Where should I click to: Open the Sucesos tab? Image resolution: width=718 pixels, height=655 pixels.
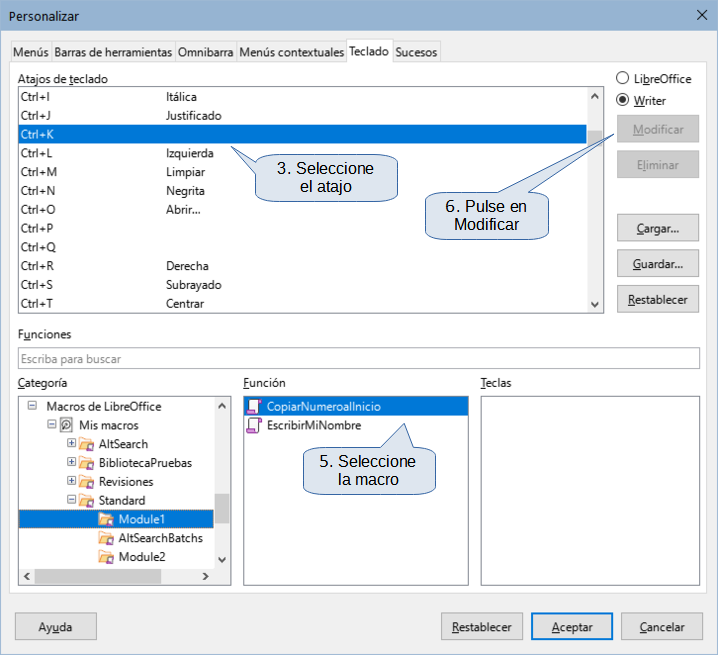pos(416,52)
